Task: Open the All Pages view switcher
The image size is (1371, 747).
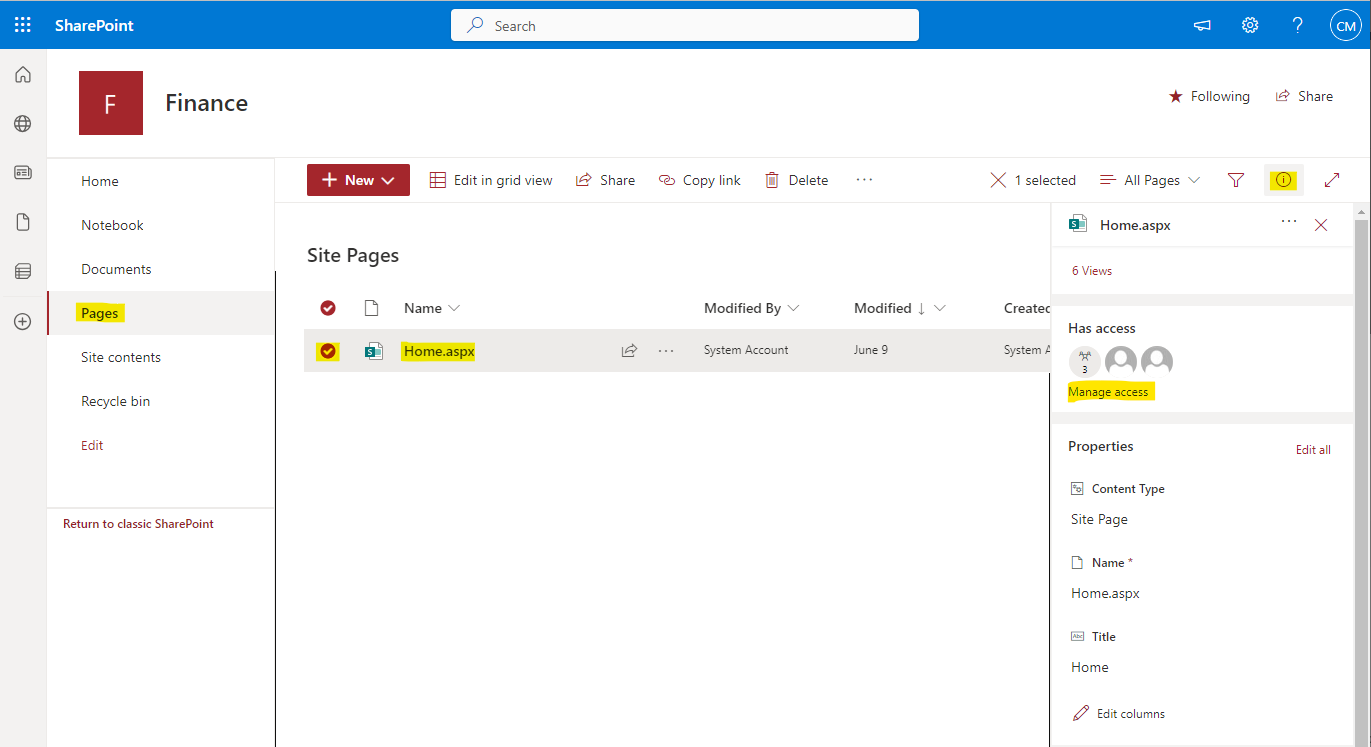Action: click(1149, 179)
